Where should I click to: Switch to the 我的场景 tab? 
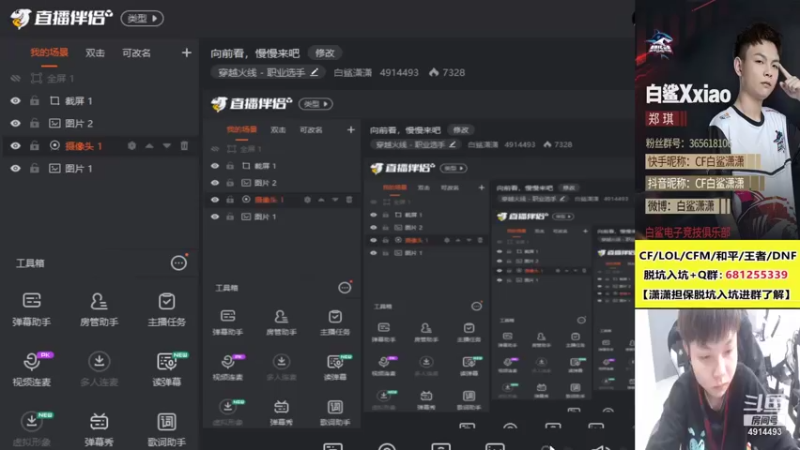tap(49, 53)
